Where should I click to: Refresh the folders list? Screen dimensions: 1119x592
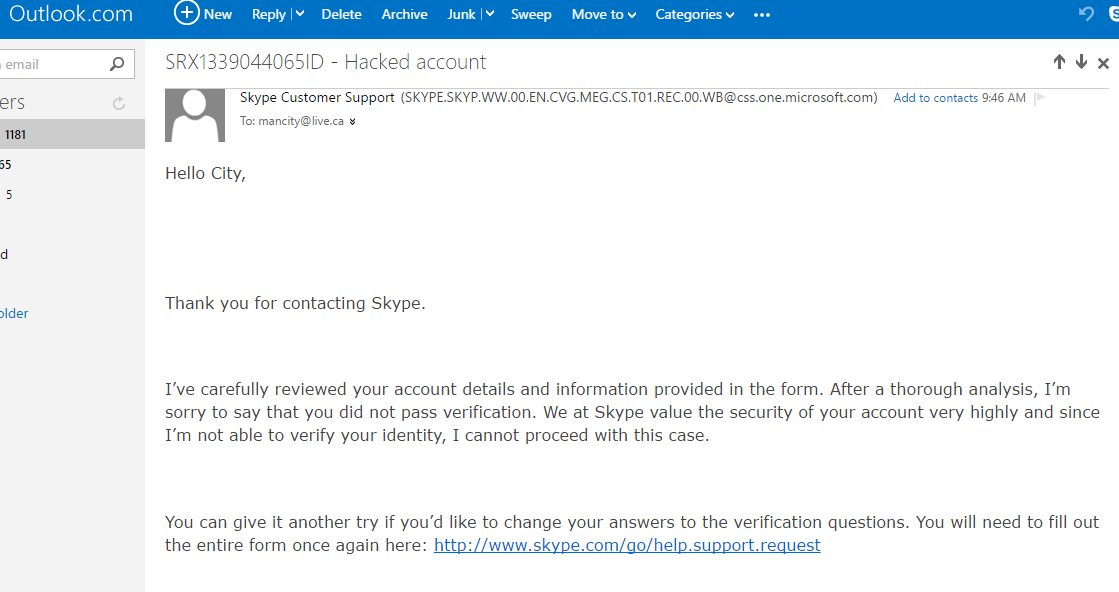(119, 103)
